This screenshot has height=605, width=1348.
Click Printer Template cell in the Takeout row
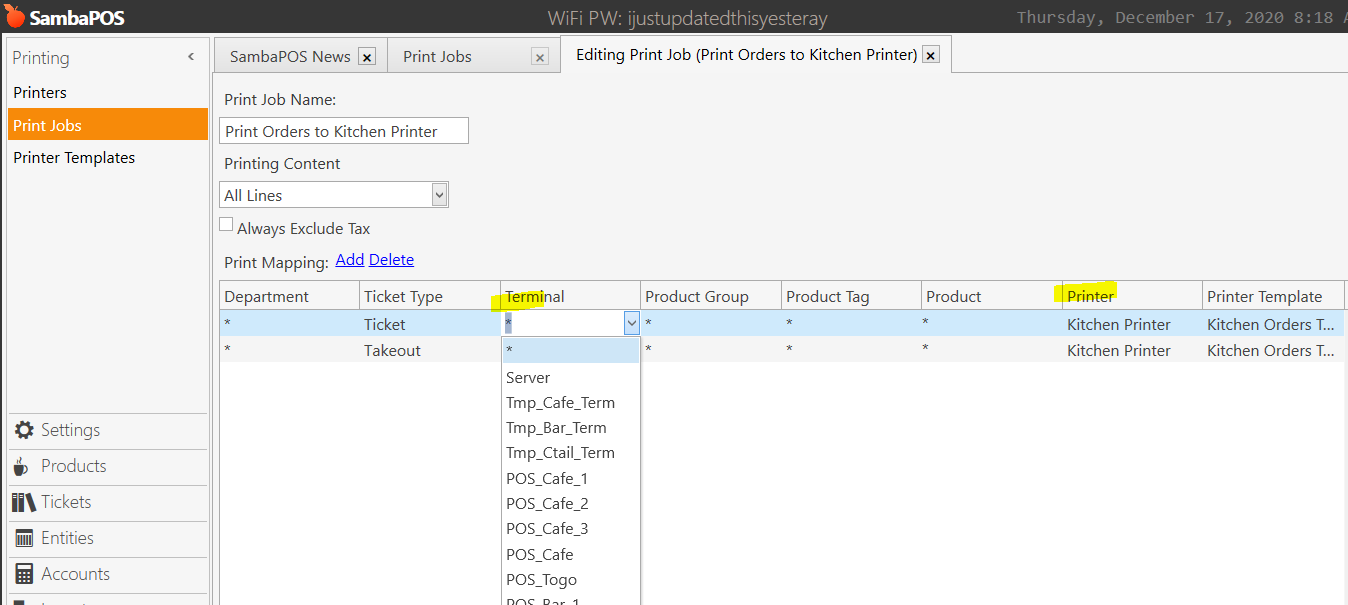[x=1273, y=350]
